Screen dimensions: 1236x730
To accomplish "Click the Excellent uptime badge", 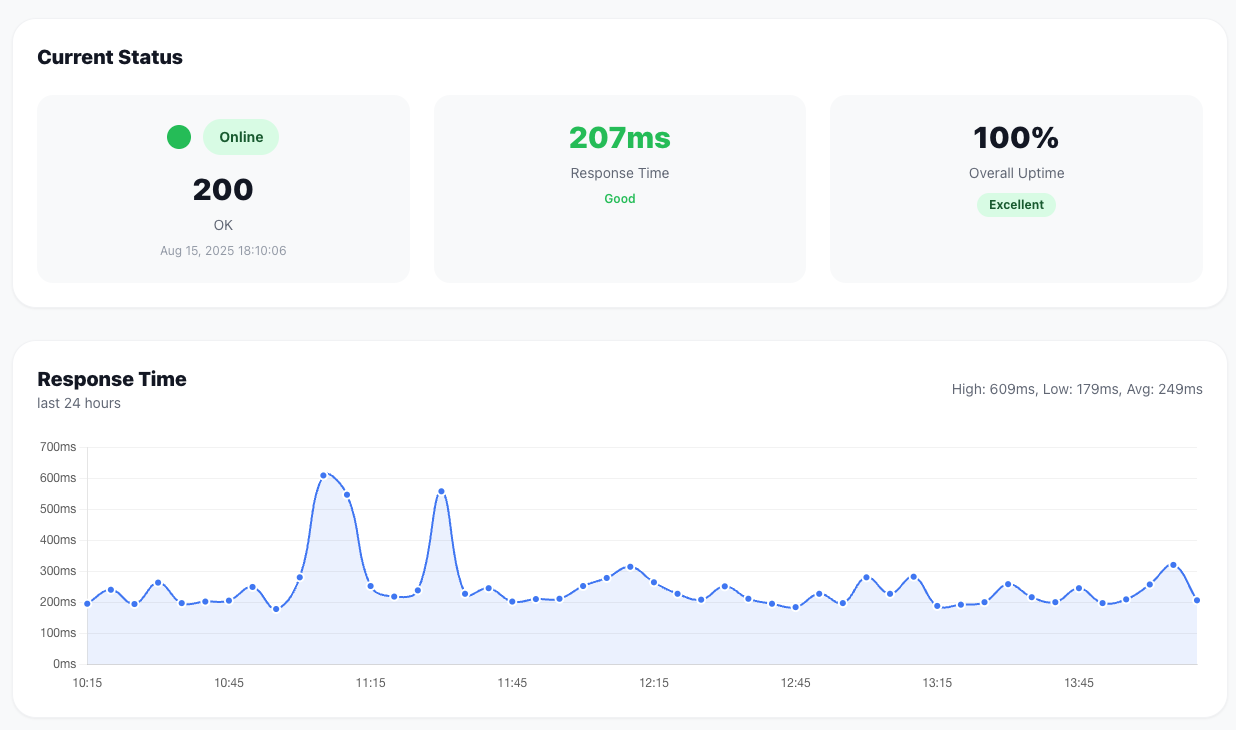I will coord(1016,205).
